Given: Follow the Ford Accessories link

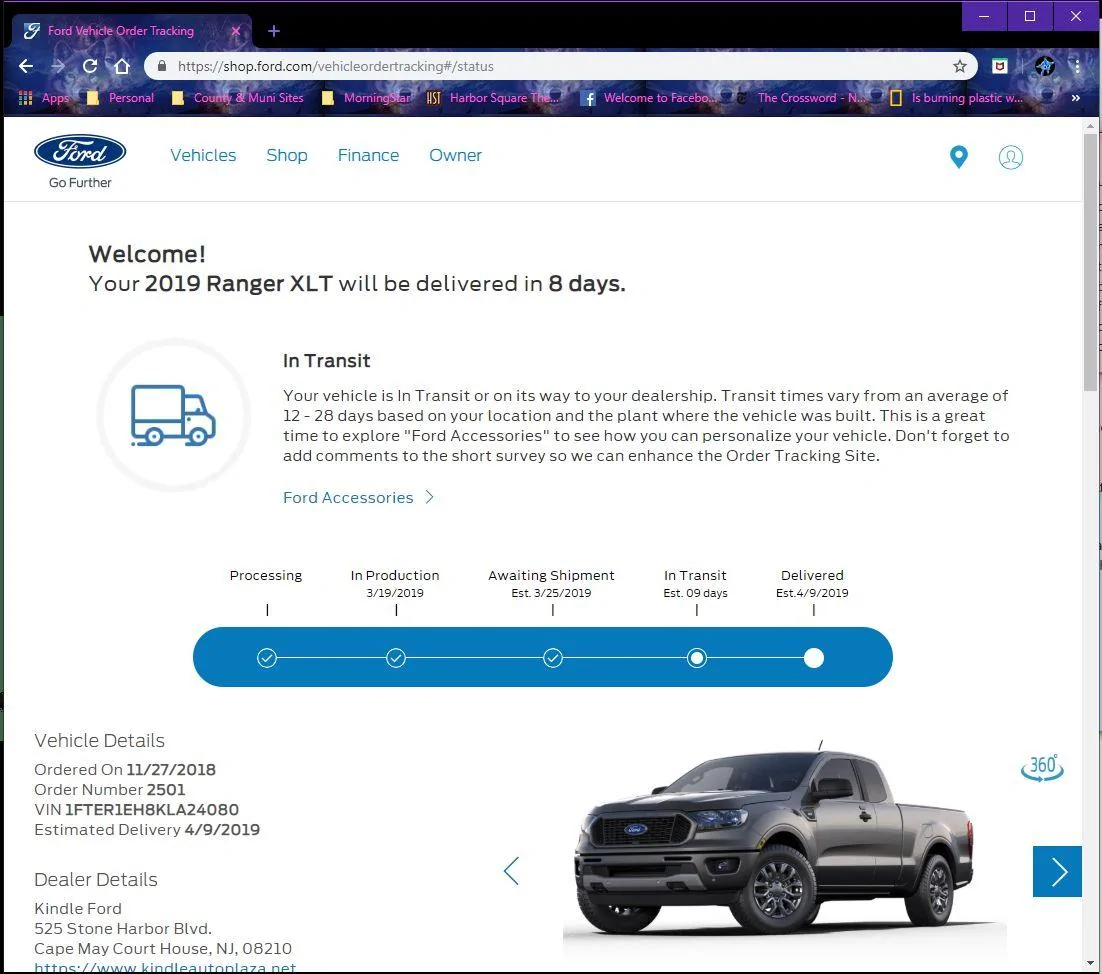Looking at the screenshot, I should tap(358, 498).
